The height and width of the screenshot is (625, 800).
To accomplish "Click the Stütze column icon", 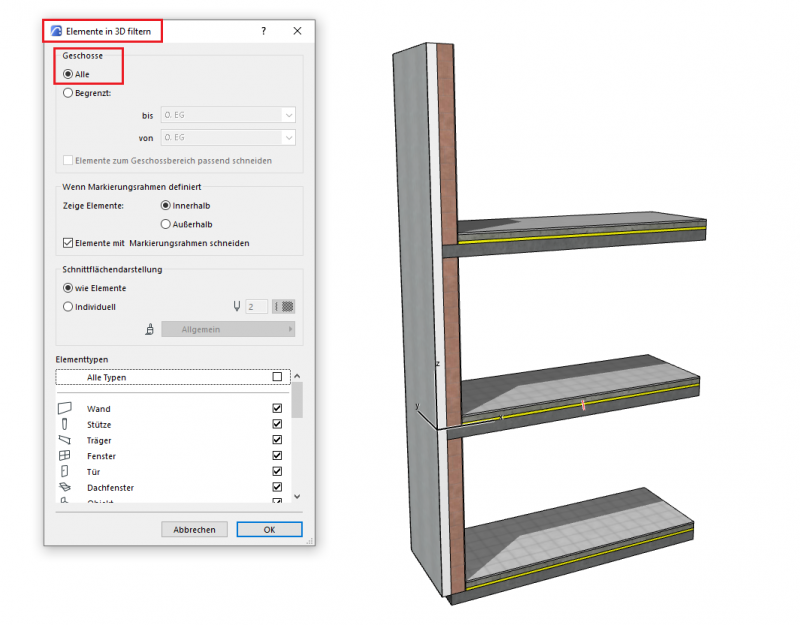I will tap(65, 425).
